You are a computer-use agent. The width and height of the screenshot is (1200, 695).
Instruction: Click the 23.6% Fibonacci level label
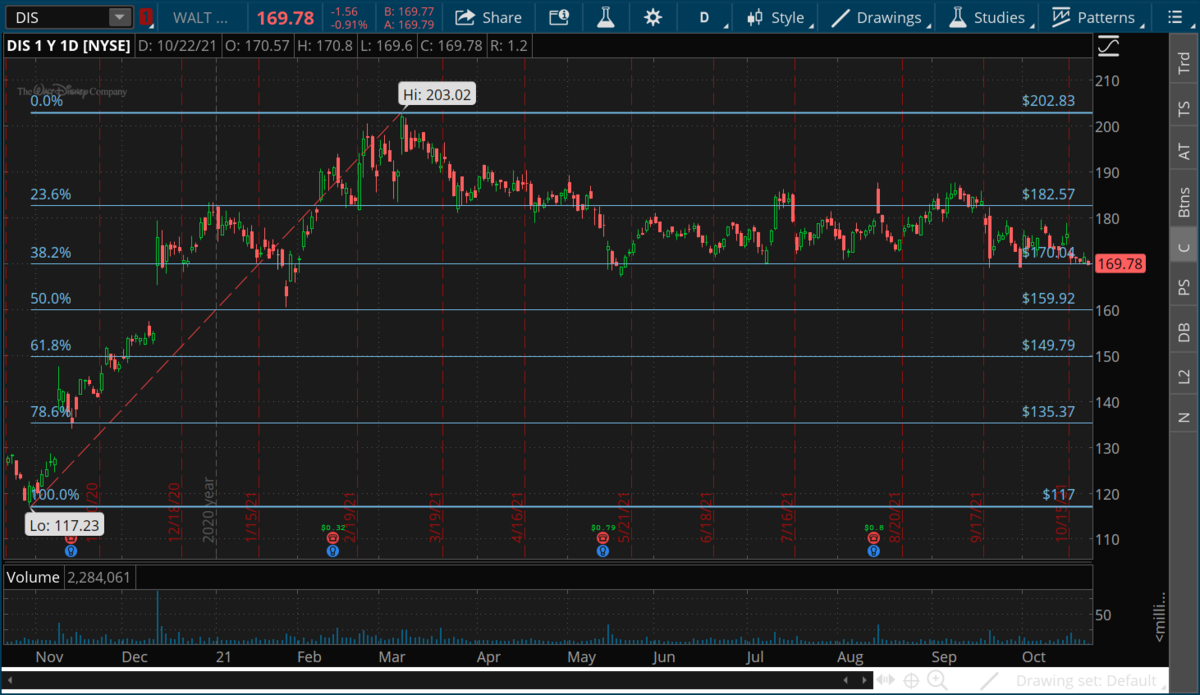click(x=51, y=195)
